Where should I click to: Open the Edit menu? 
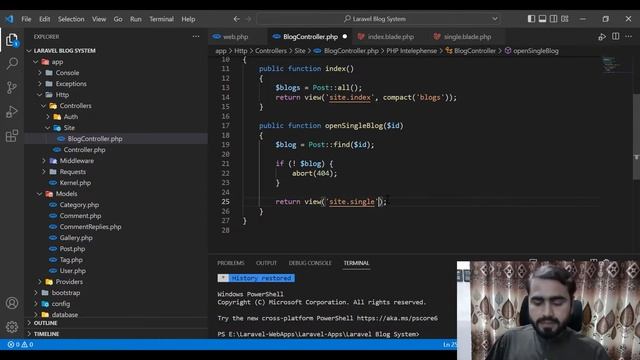point(44,19)
